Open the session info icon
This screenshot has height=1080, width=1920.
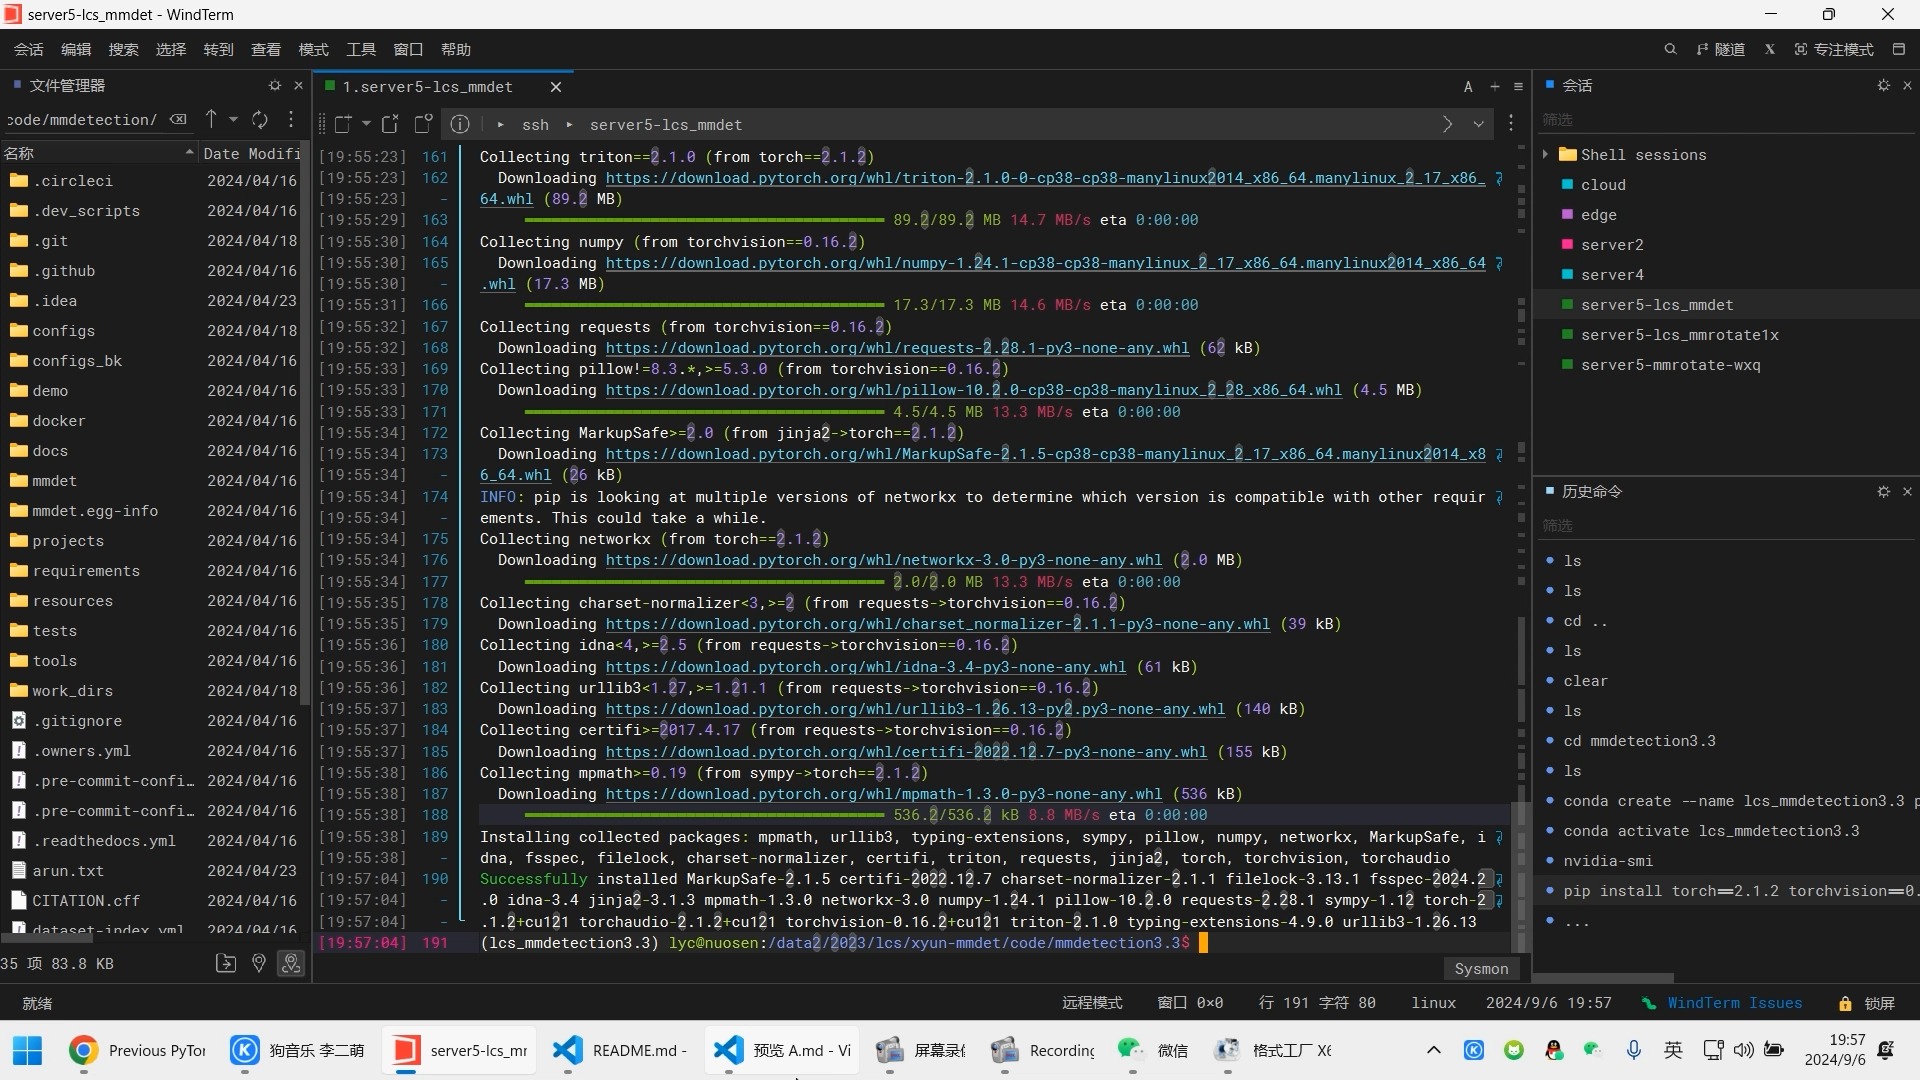point(459,124)
